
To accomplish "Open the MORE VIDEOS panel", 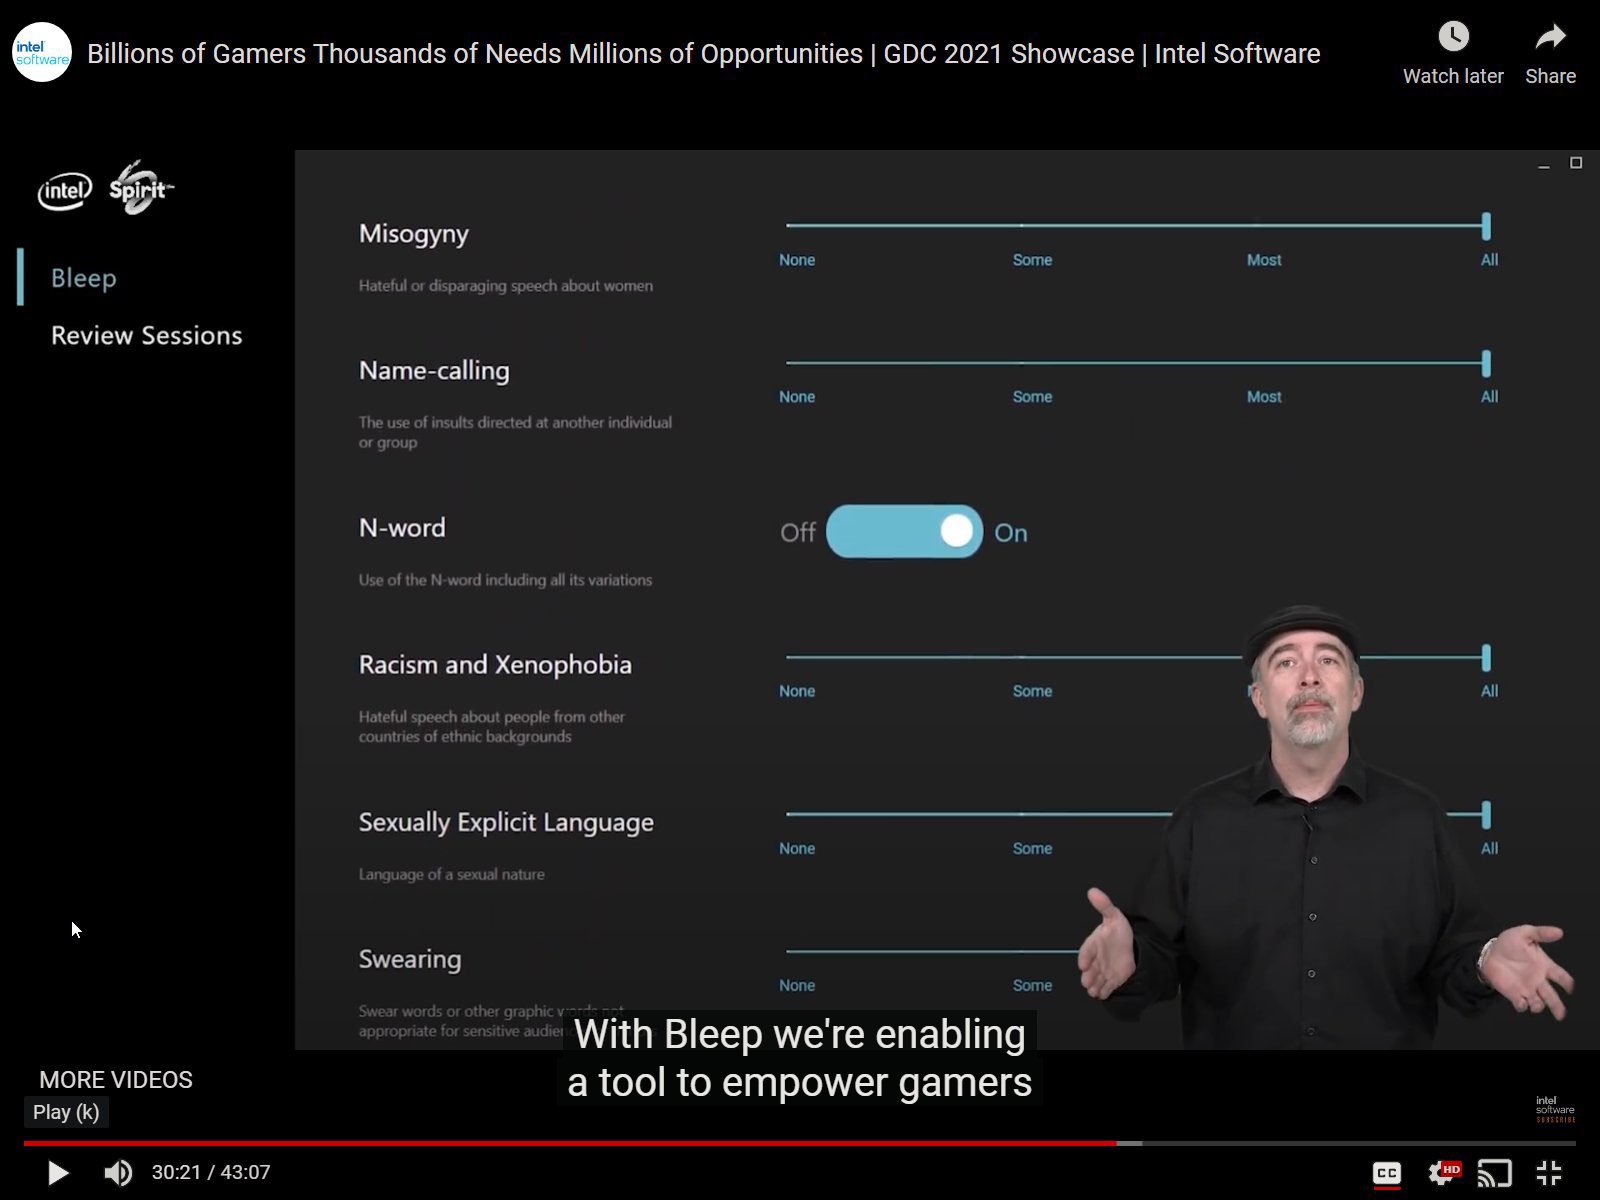I will pos(116,1080).
